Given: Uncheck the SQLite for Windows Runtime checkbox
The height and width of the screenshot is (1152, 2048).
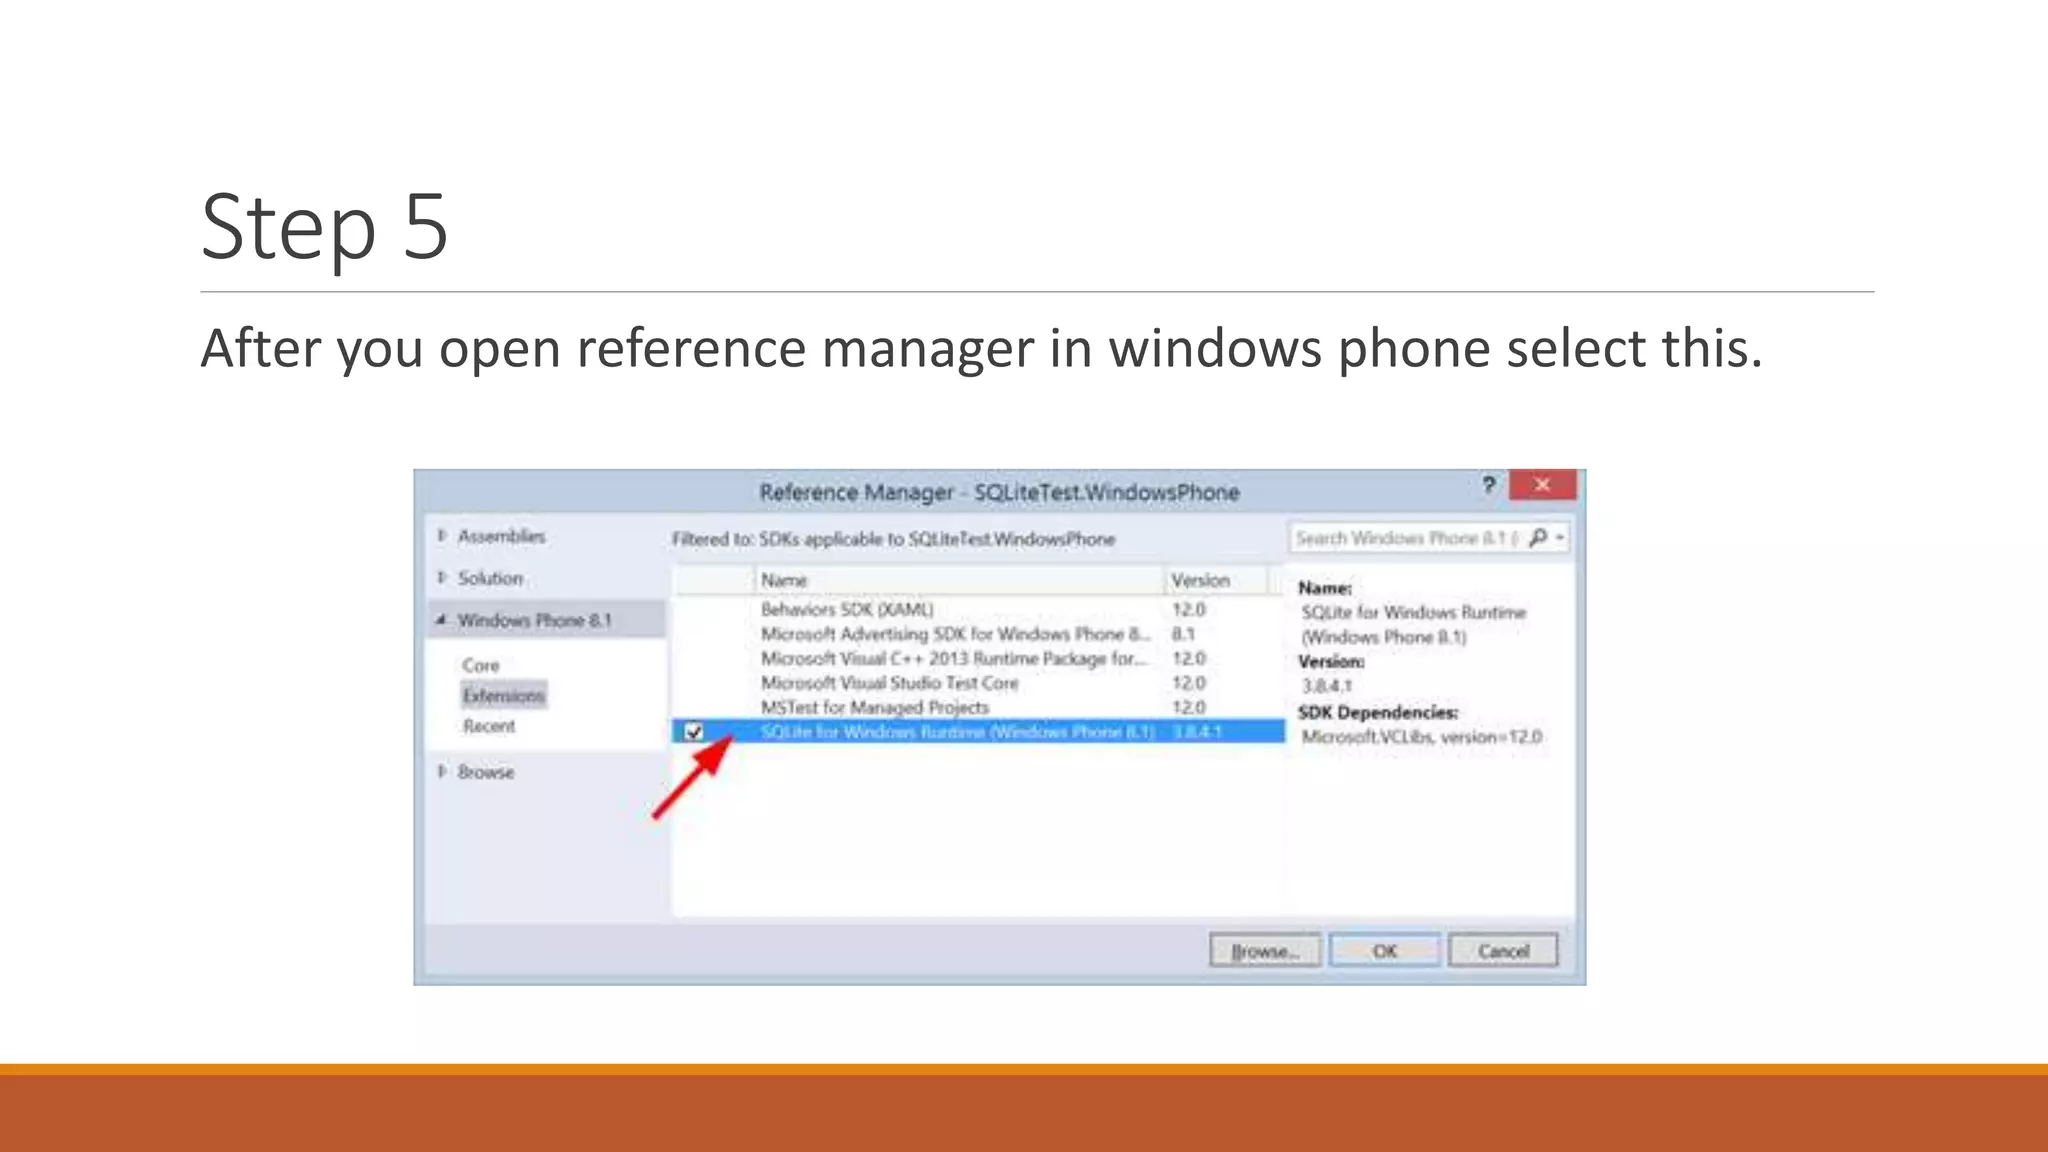Looking at the screenshot, I should pyautogui.click(x=693, y=732).
